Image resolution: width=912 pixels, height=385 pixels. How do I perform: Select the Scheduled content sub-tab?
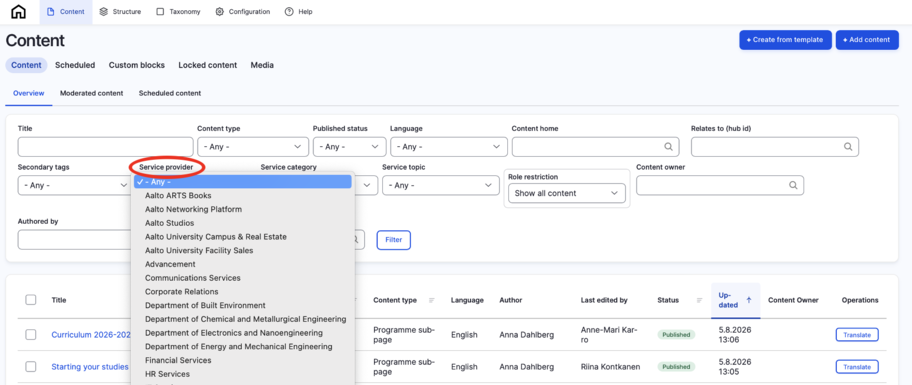point(170,93)
